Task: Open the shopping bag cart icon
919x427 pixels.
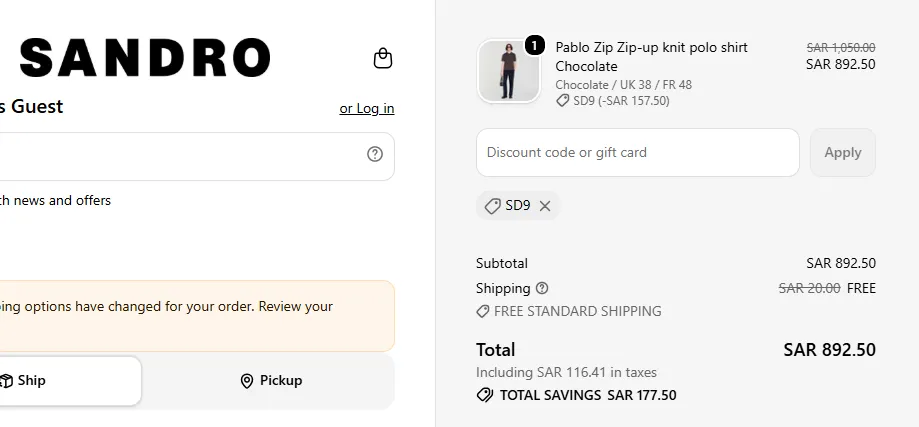Action: [x=383, y=58]
